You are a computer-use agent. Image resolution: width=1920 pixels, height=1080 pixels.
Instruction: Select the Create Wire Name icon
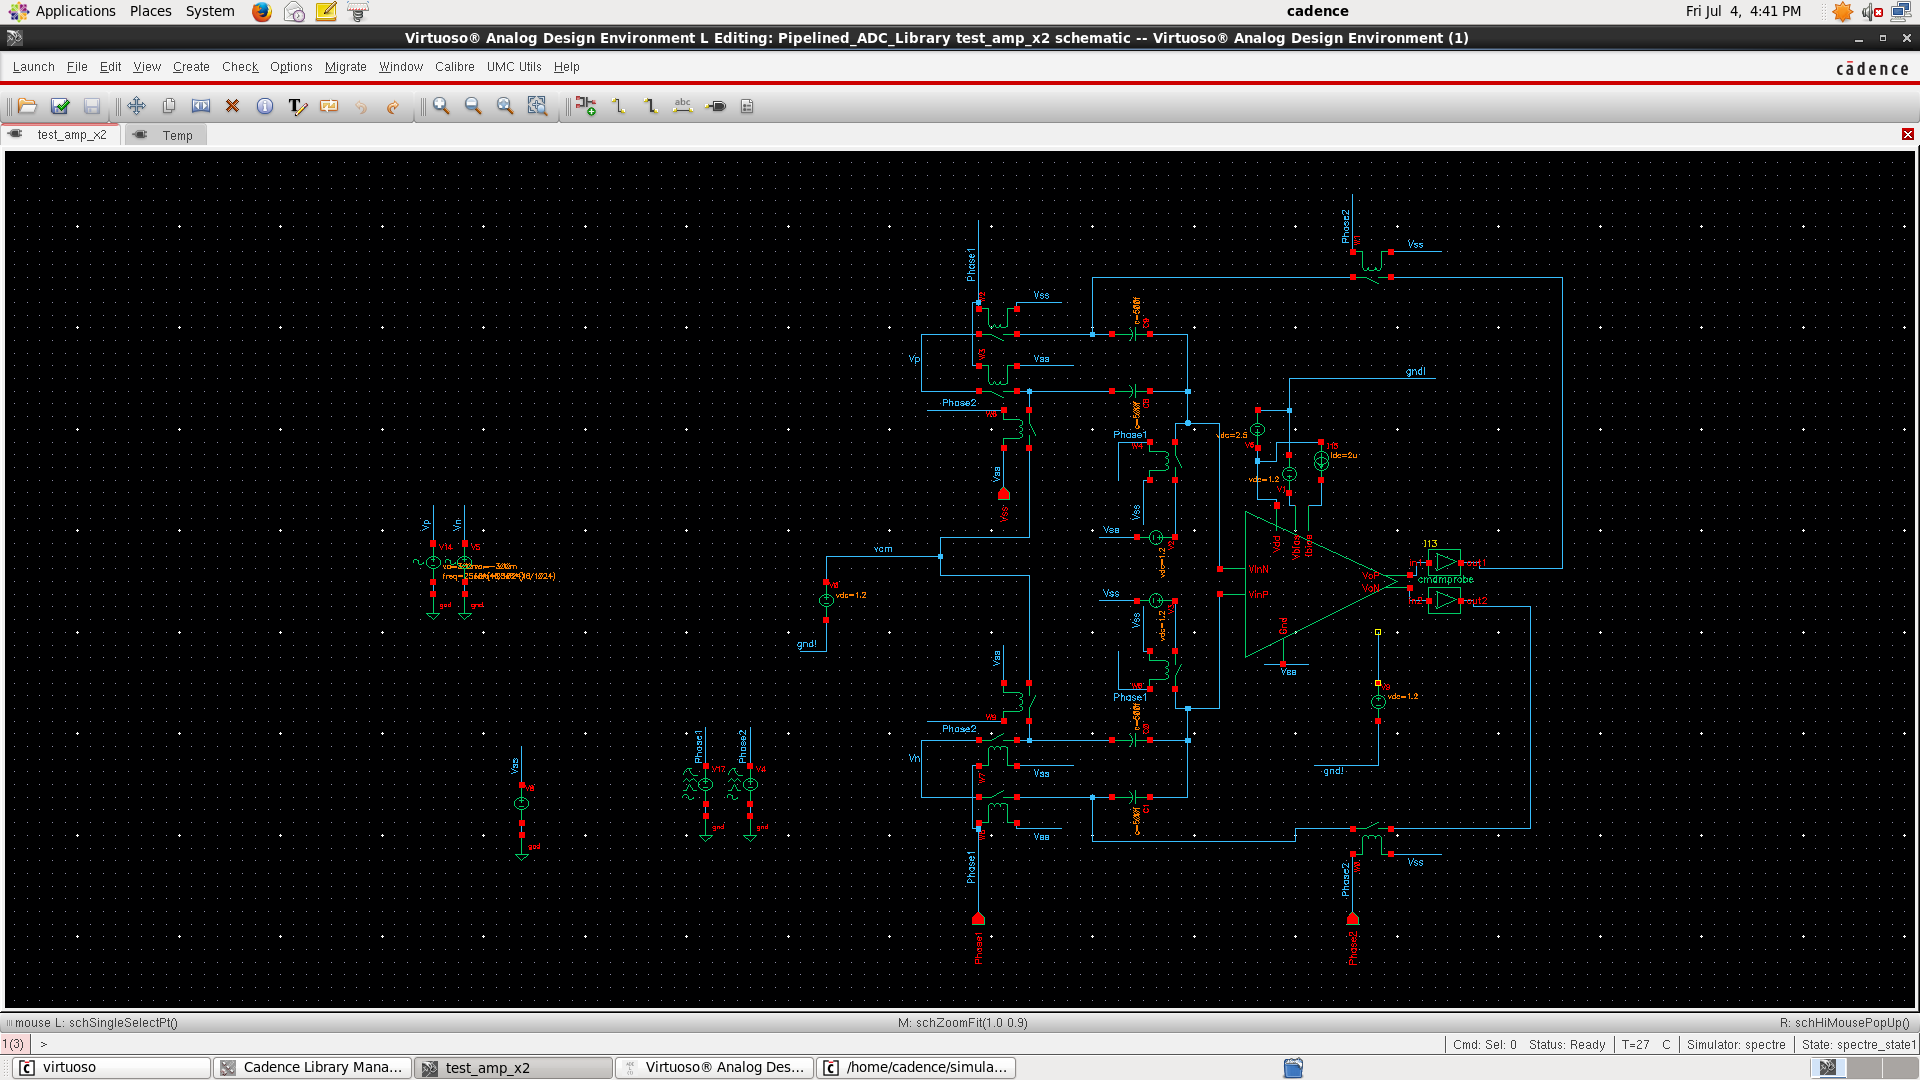[683, 106]
